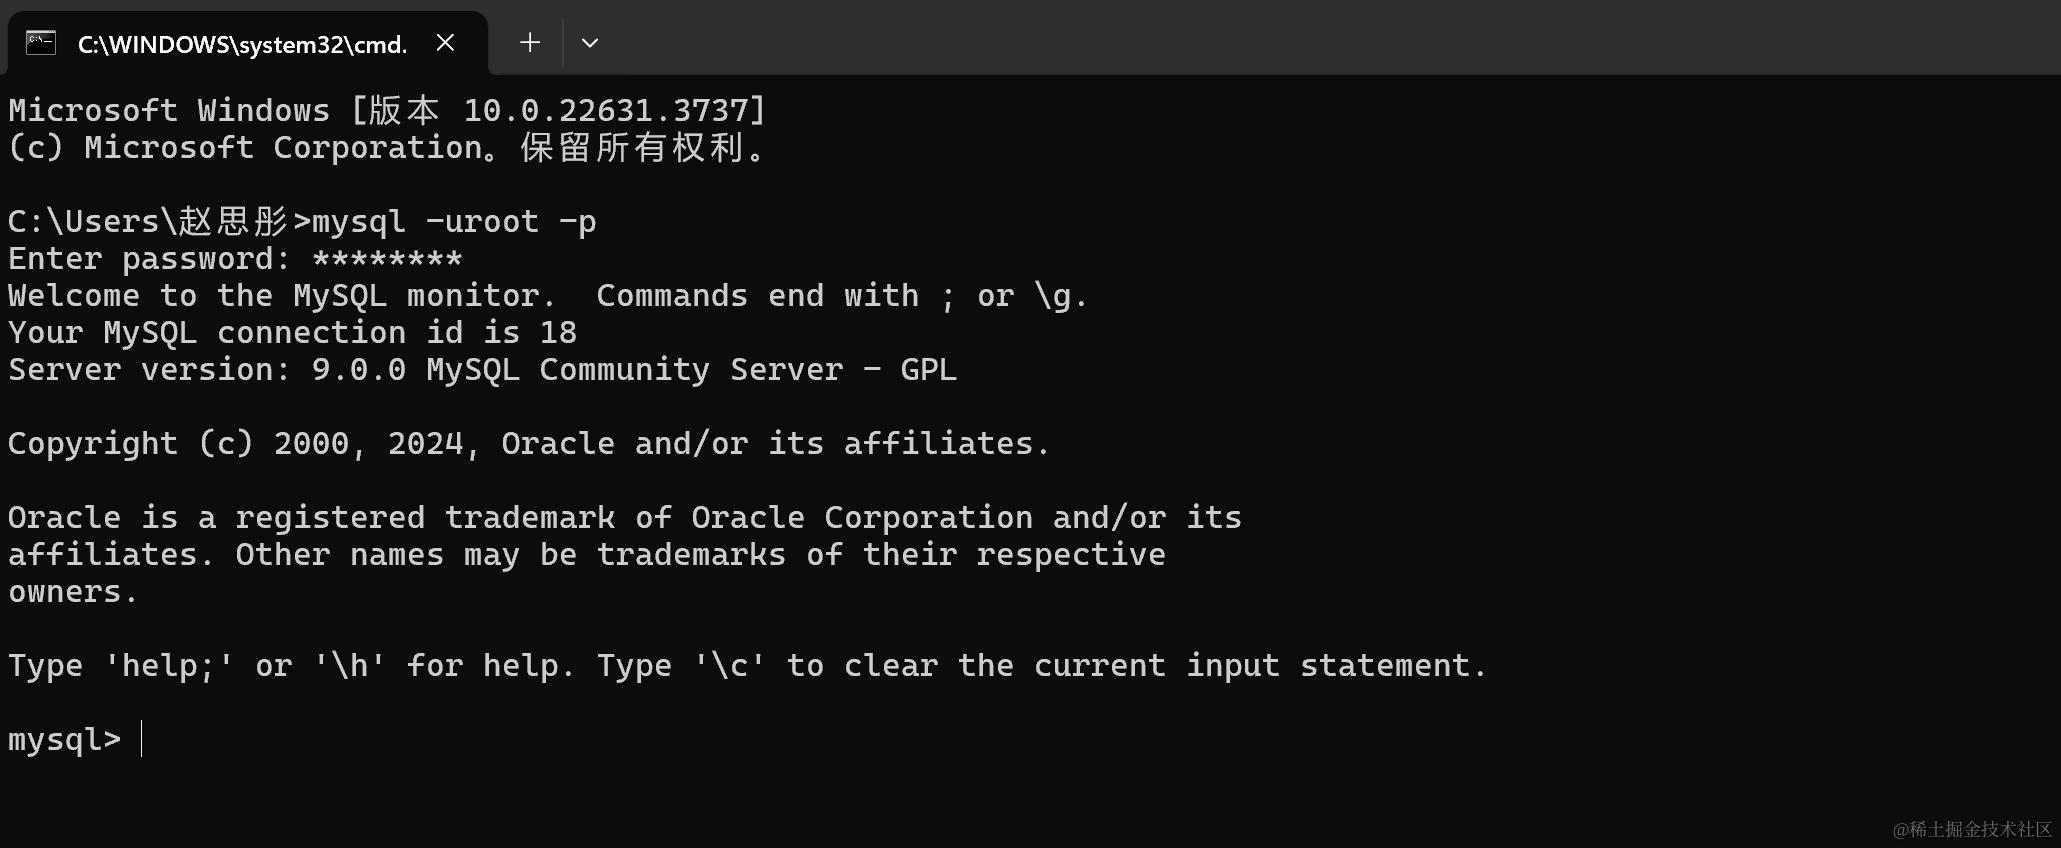
Task: Click the Server version 9.0.0 line
Action: click(x=482, y=370)
